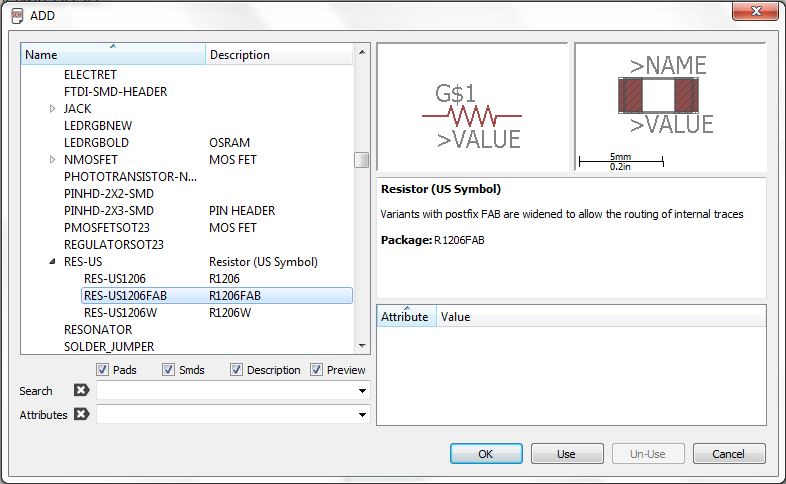The height and width of the screenshot is (484, 786).
Task: Click the EAGLE app icon in the ADD title bar
Action: pyautogui.click(x=17, y=16)
